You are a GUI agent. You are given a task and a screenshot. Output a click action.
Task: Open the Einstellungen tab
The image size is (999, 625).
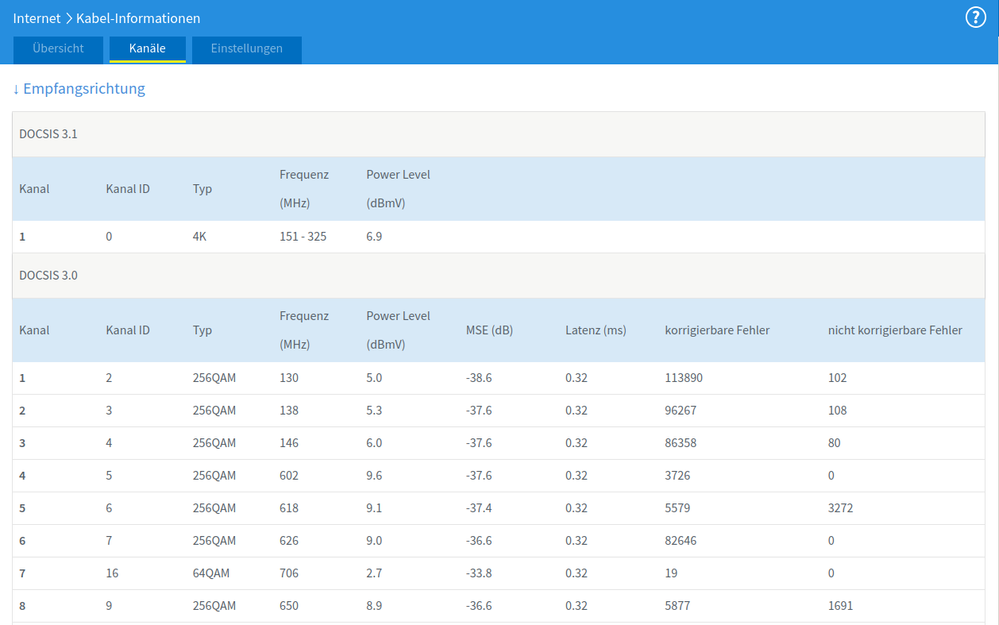(247, 49)
